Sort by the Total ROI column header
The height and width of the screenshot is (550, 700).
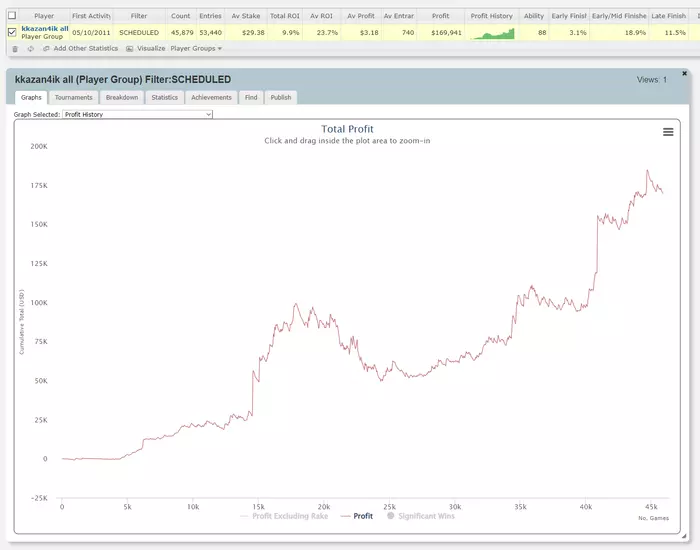284,16
